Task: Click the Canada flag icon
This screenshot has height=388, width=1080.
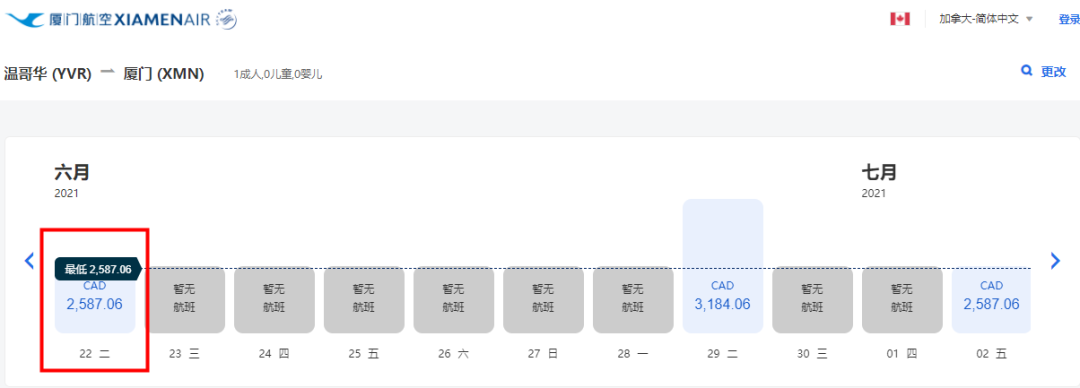Action: tap(900, 19)
